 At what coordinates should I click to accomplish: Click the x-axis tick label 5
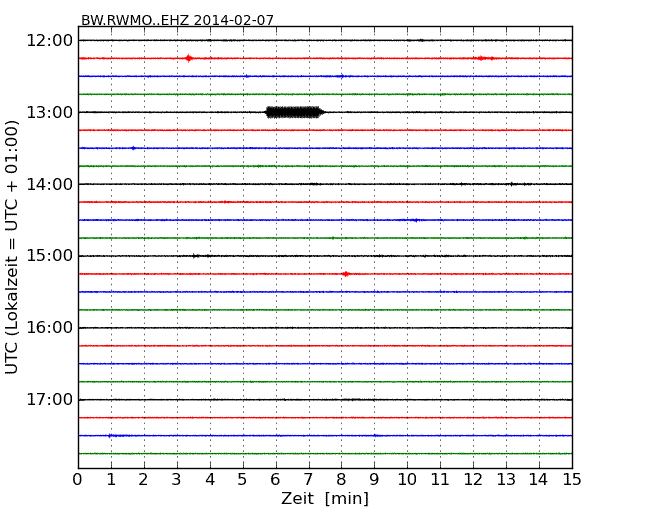coord(243,479)
